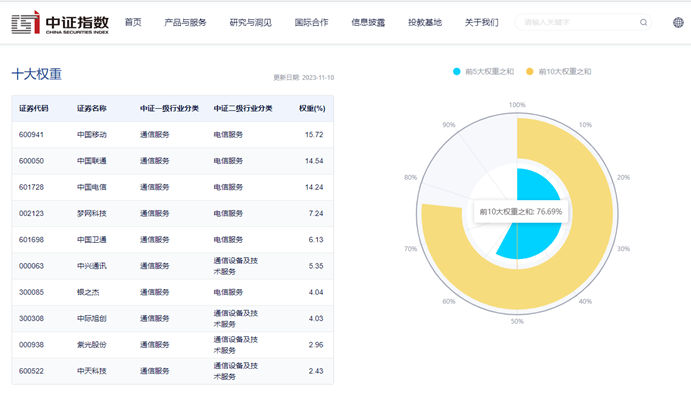Select security code 300085
The height and width of the screenshot is (394, 691).
[31, 292]
